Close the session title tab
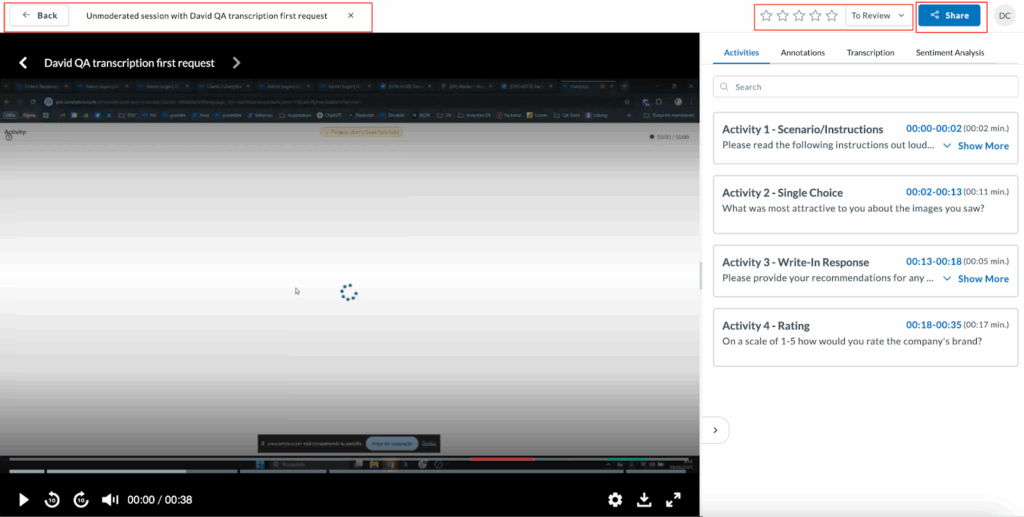Screen dimensions: 1024x517 350,16
